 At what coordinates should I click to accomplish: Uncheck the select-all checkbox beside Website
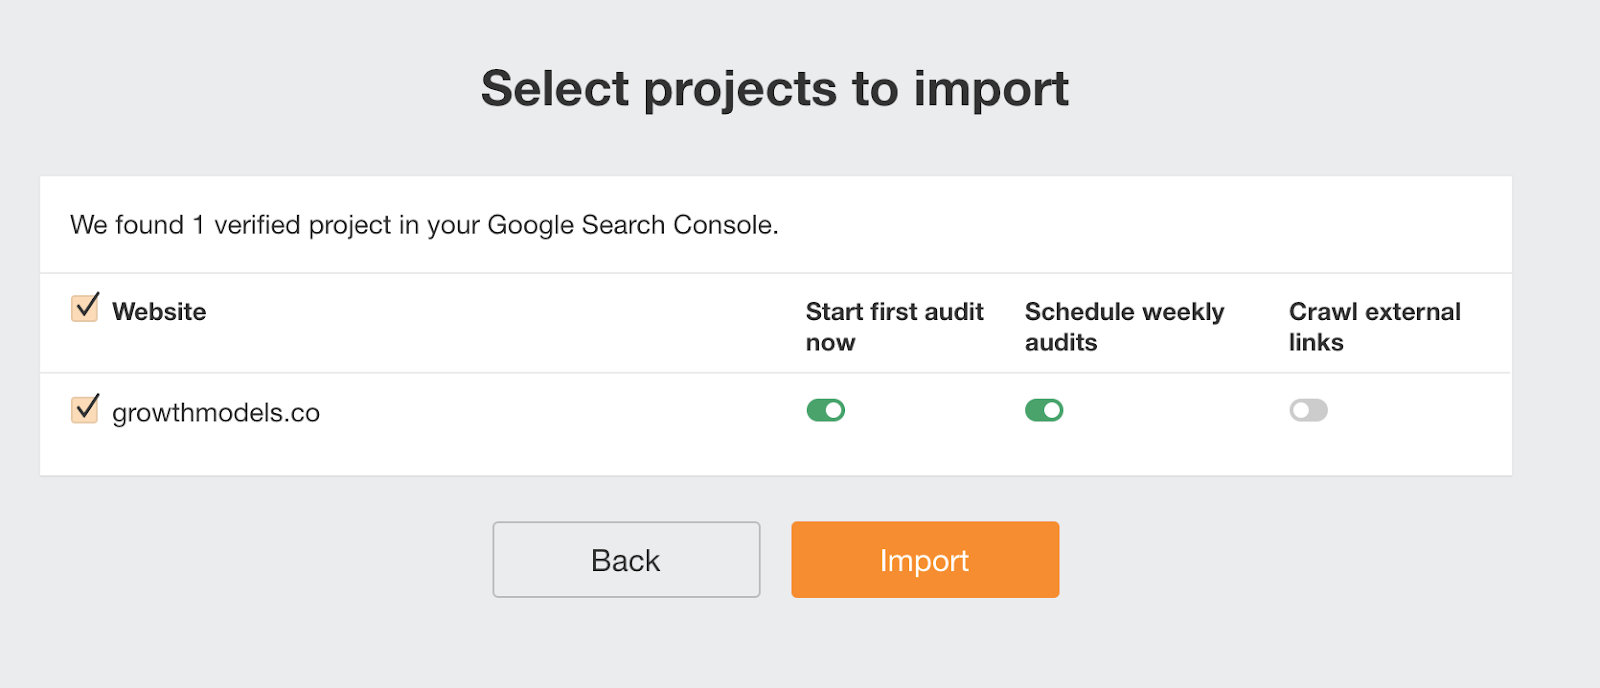85,308
